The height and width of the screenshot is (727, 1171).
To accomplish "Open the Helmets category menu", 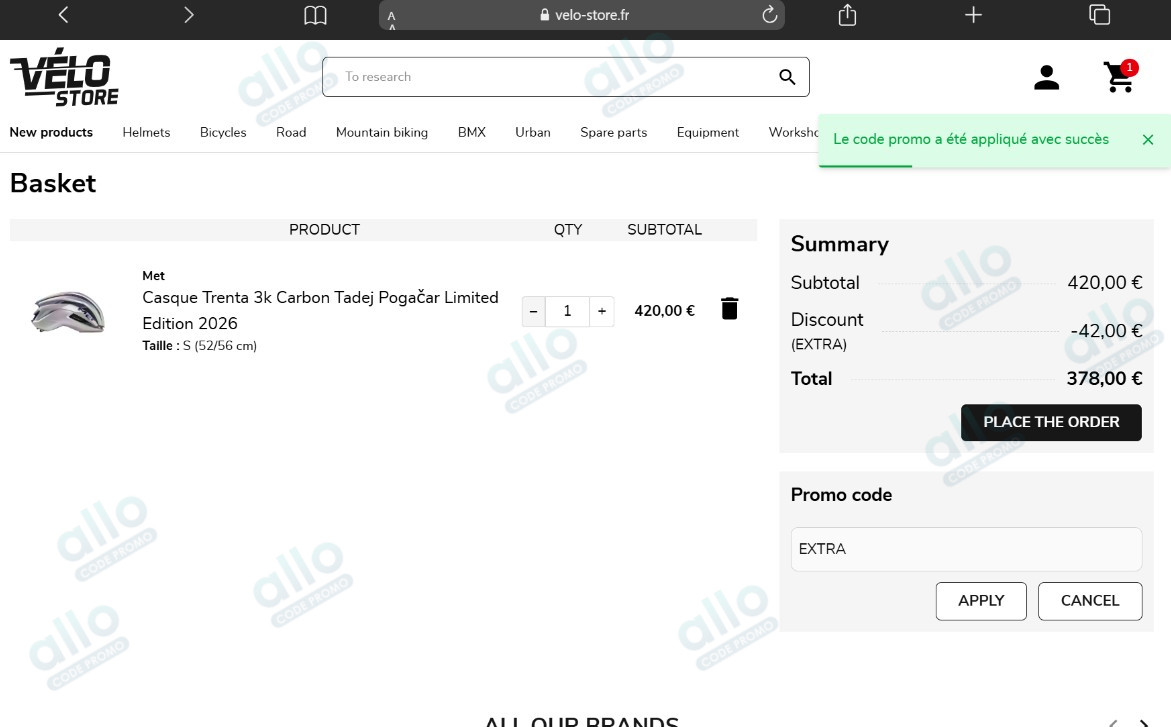I will [146, 132].
